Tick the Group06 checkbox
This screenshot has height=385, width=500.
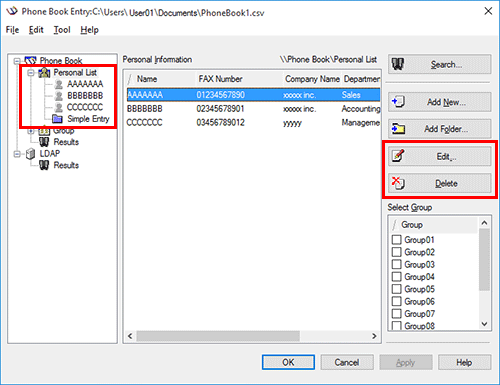396,301
